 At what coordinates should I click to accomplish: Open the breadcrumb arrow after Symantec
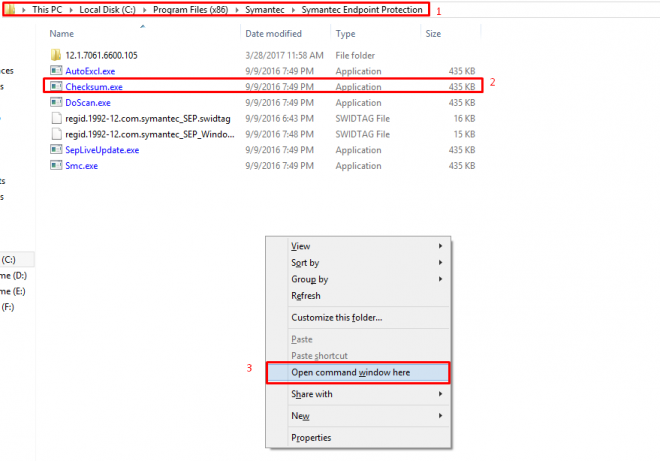[x=293, y=10]
